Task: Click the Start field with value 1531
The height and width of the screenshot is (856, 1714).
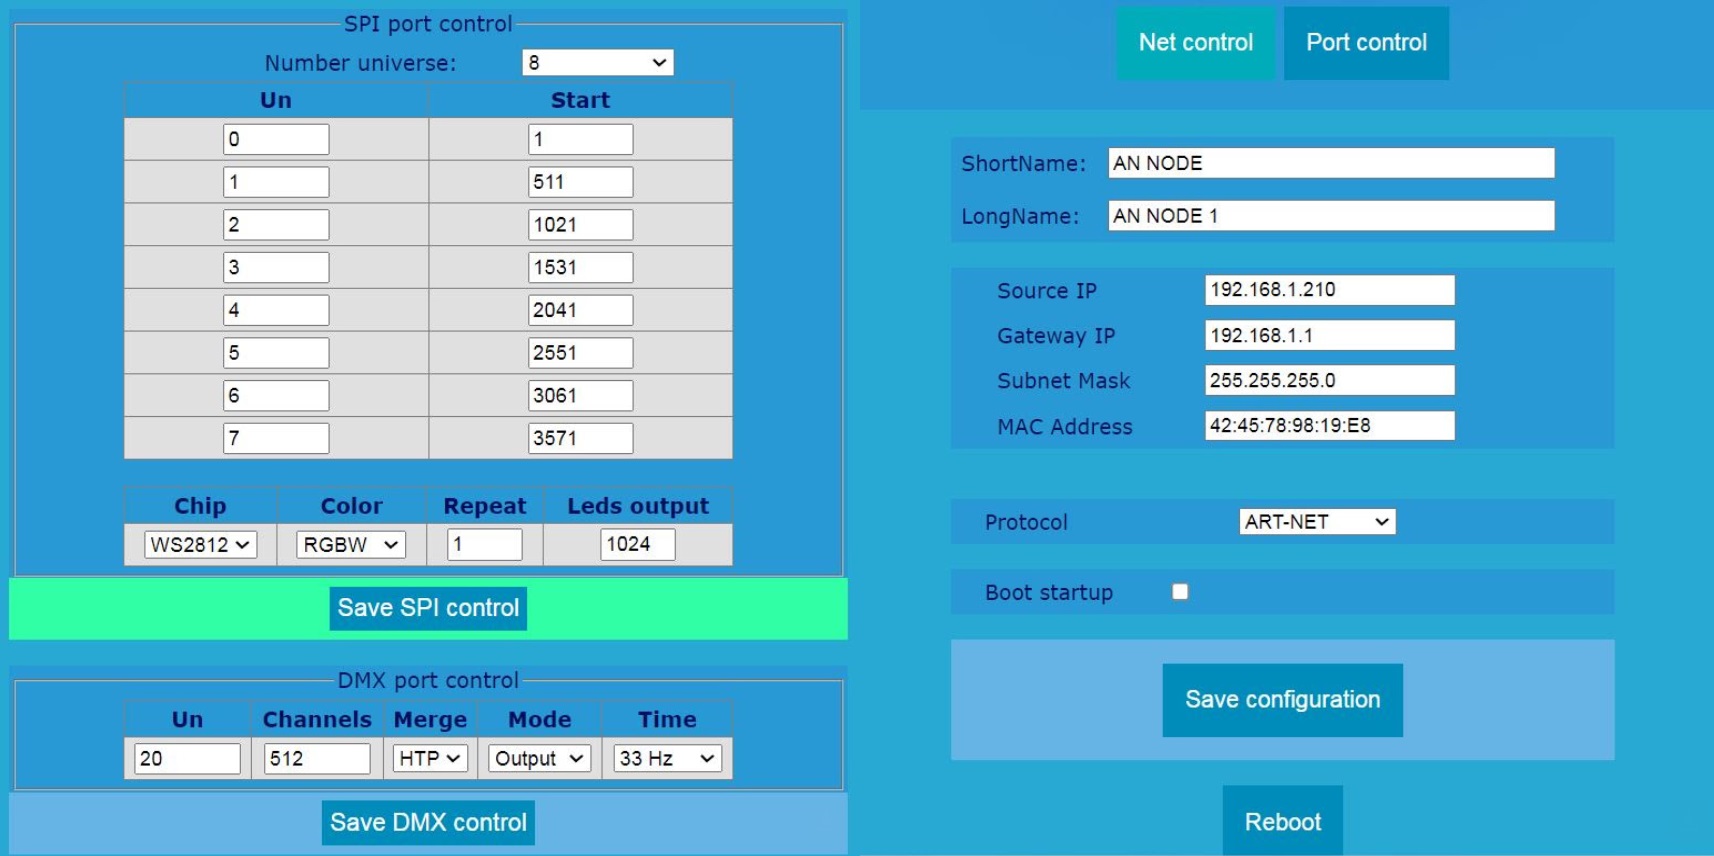Action: pyautogui.click(x=580, y=267)
